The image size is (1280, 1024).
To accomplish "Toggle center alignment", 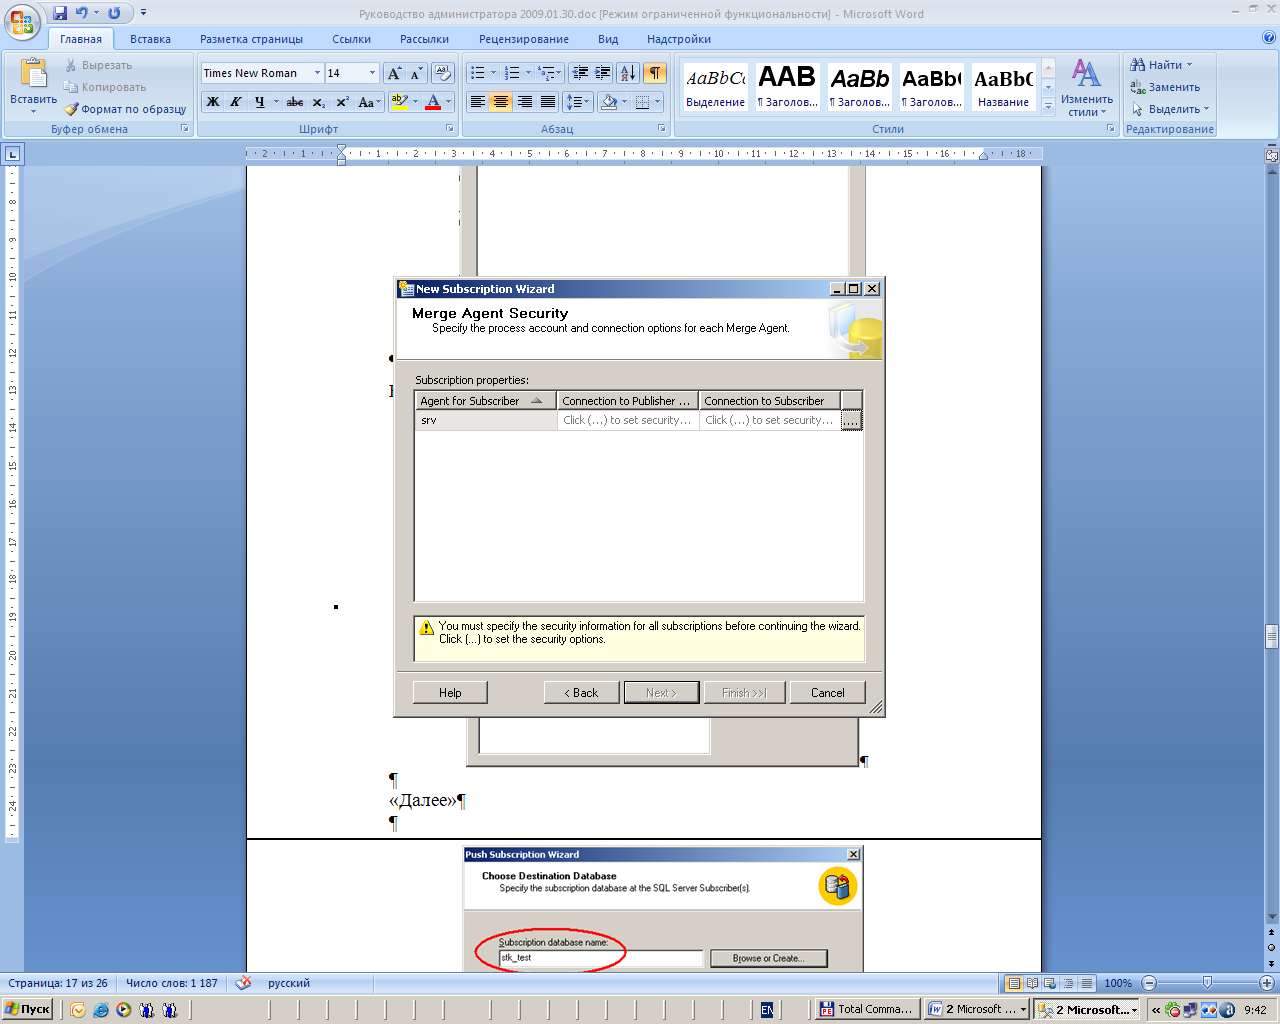I will (501, 102).
